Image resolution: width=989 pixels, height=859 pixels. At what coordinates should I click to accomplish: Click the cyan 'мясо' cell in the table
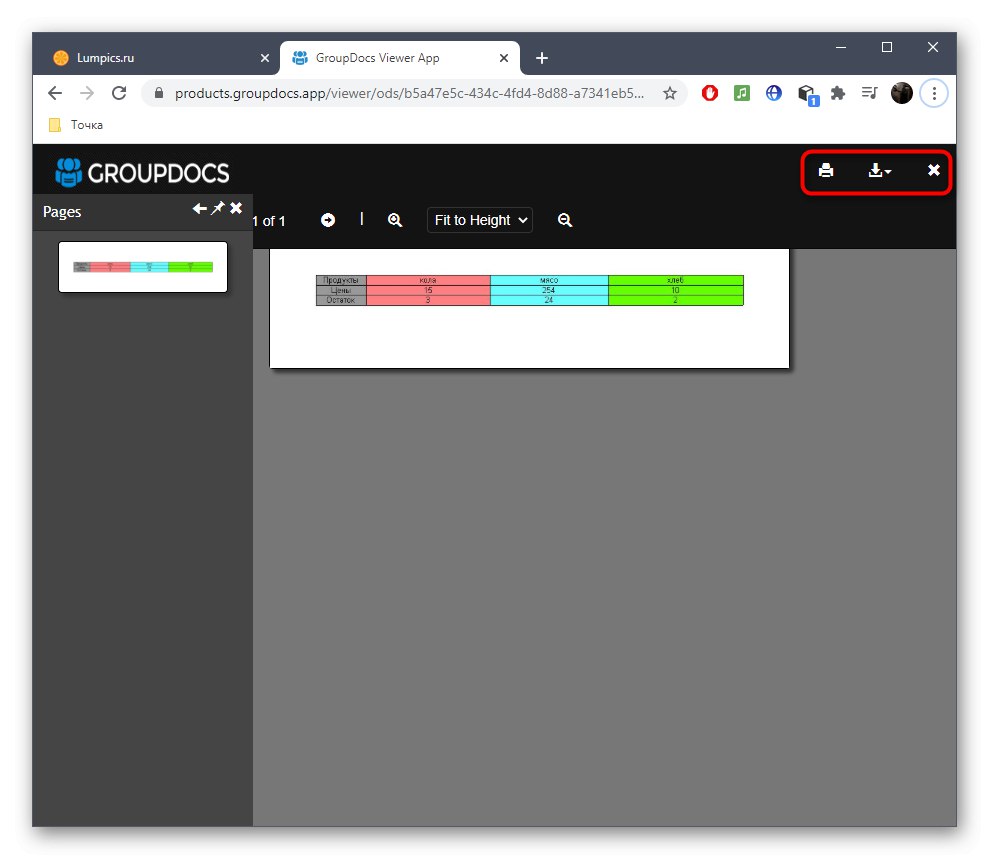pyautogui.click(x=549, y=280)
